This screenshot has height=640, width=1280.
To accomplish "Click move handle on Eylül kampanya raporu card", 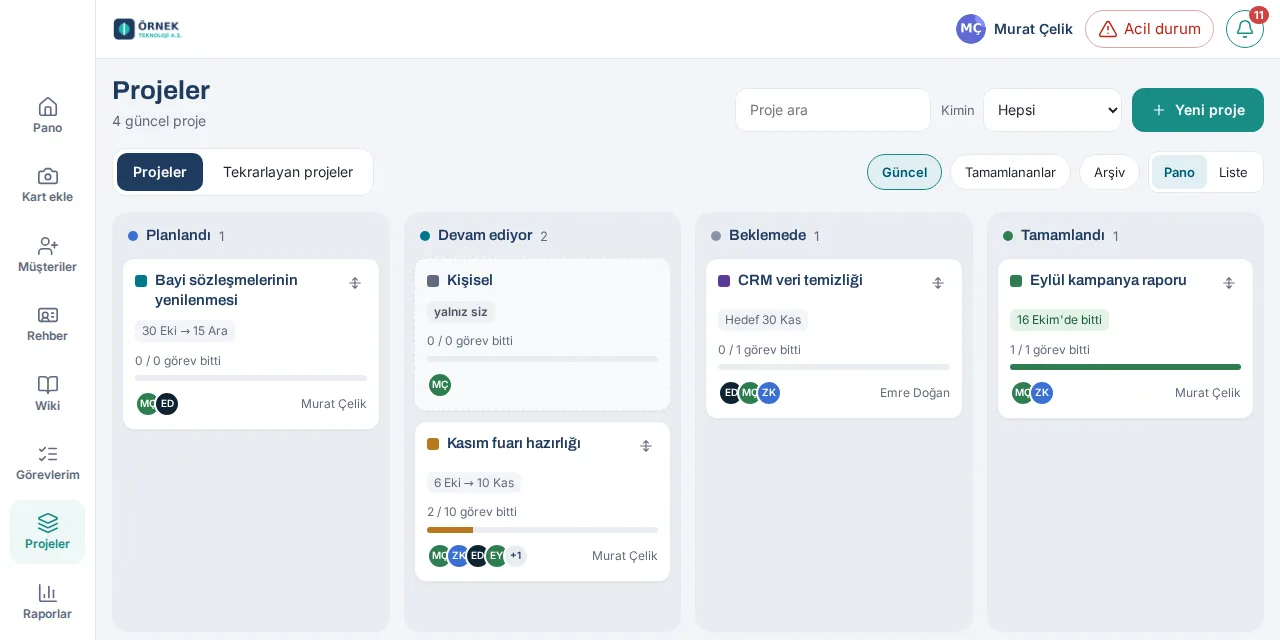I will pos(1229,283).
